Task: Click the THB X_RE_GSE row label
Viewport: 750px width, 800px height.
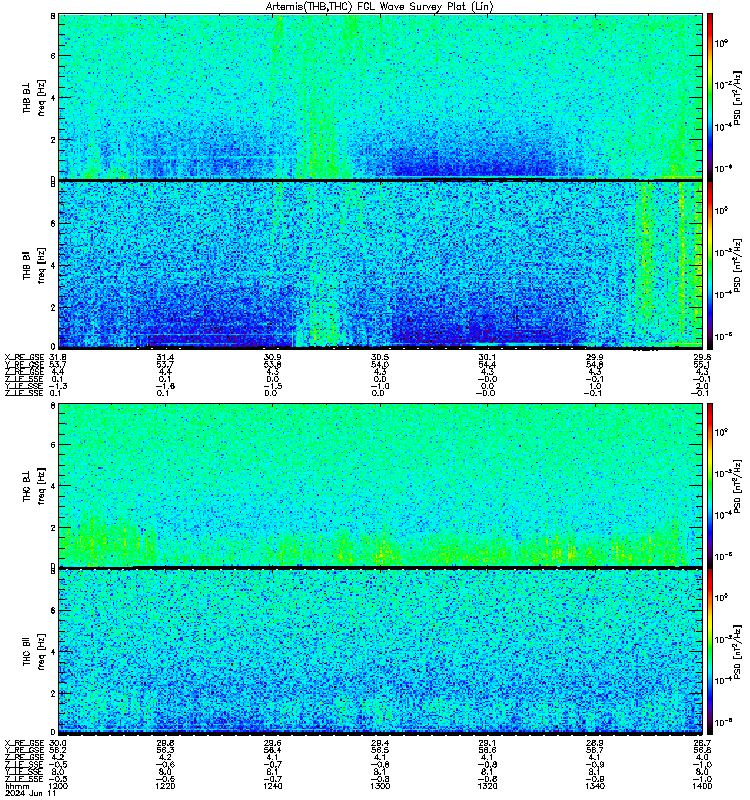Action: (24, 357)
